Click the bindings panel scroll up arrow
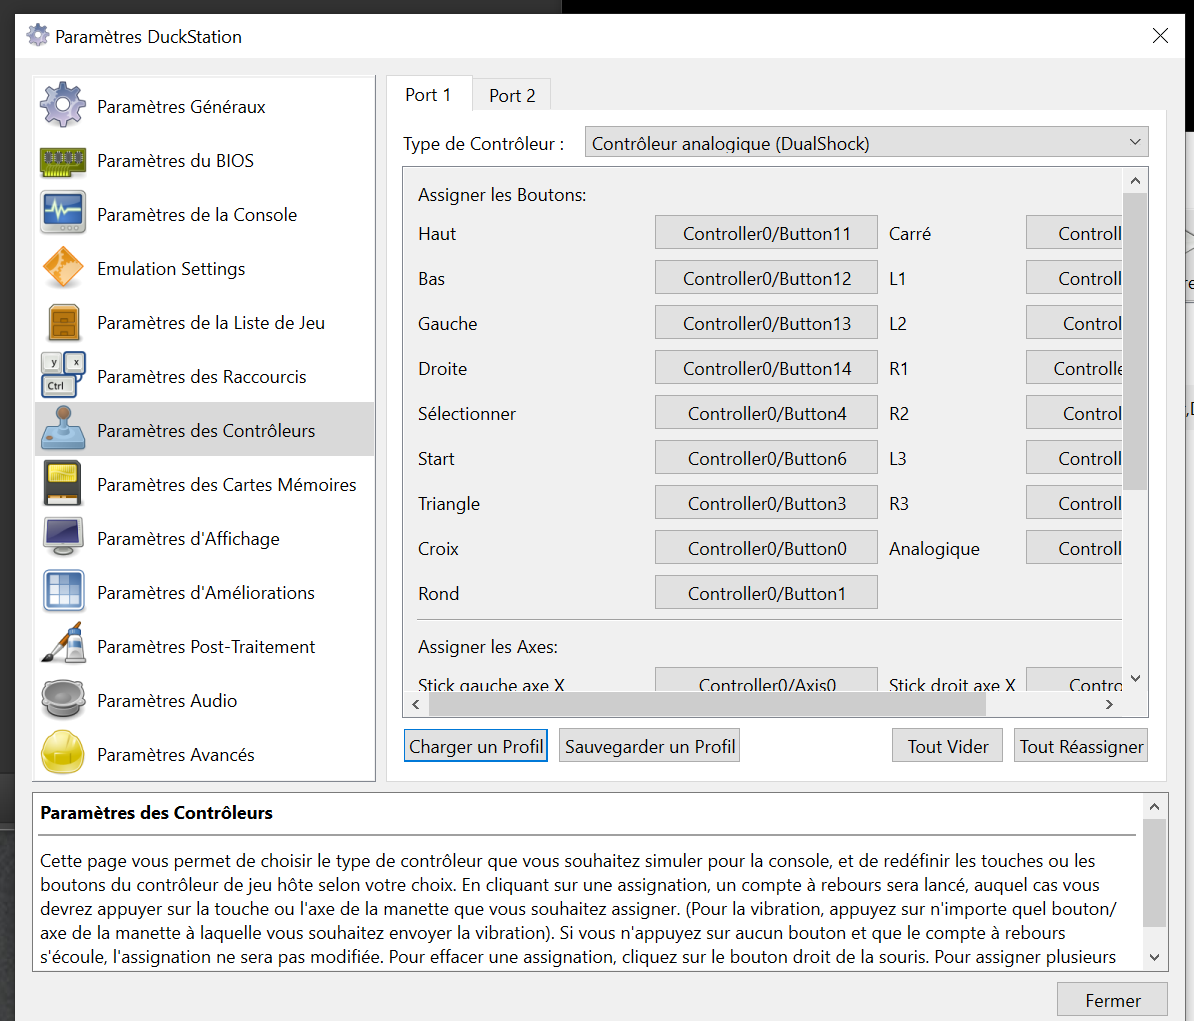 (1135, 180)
